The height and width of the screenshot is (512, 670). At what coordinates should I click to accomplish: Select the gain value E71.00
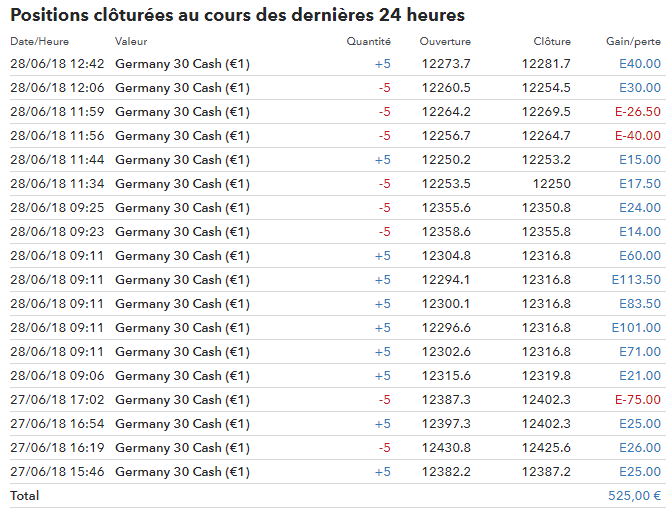point(640,351)
